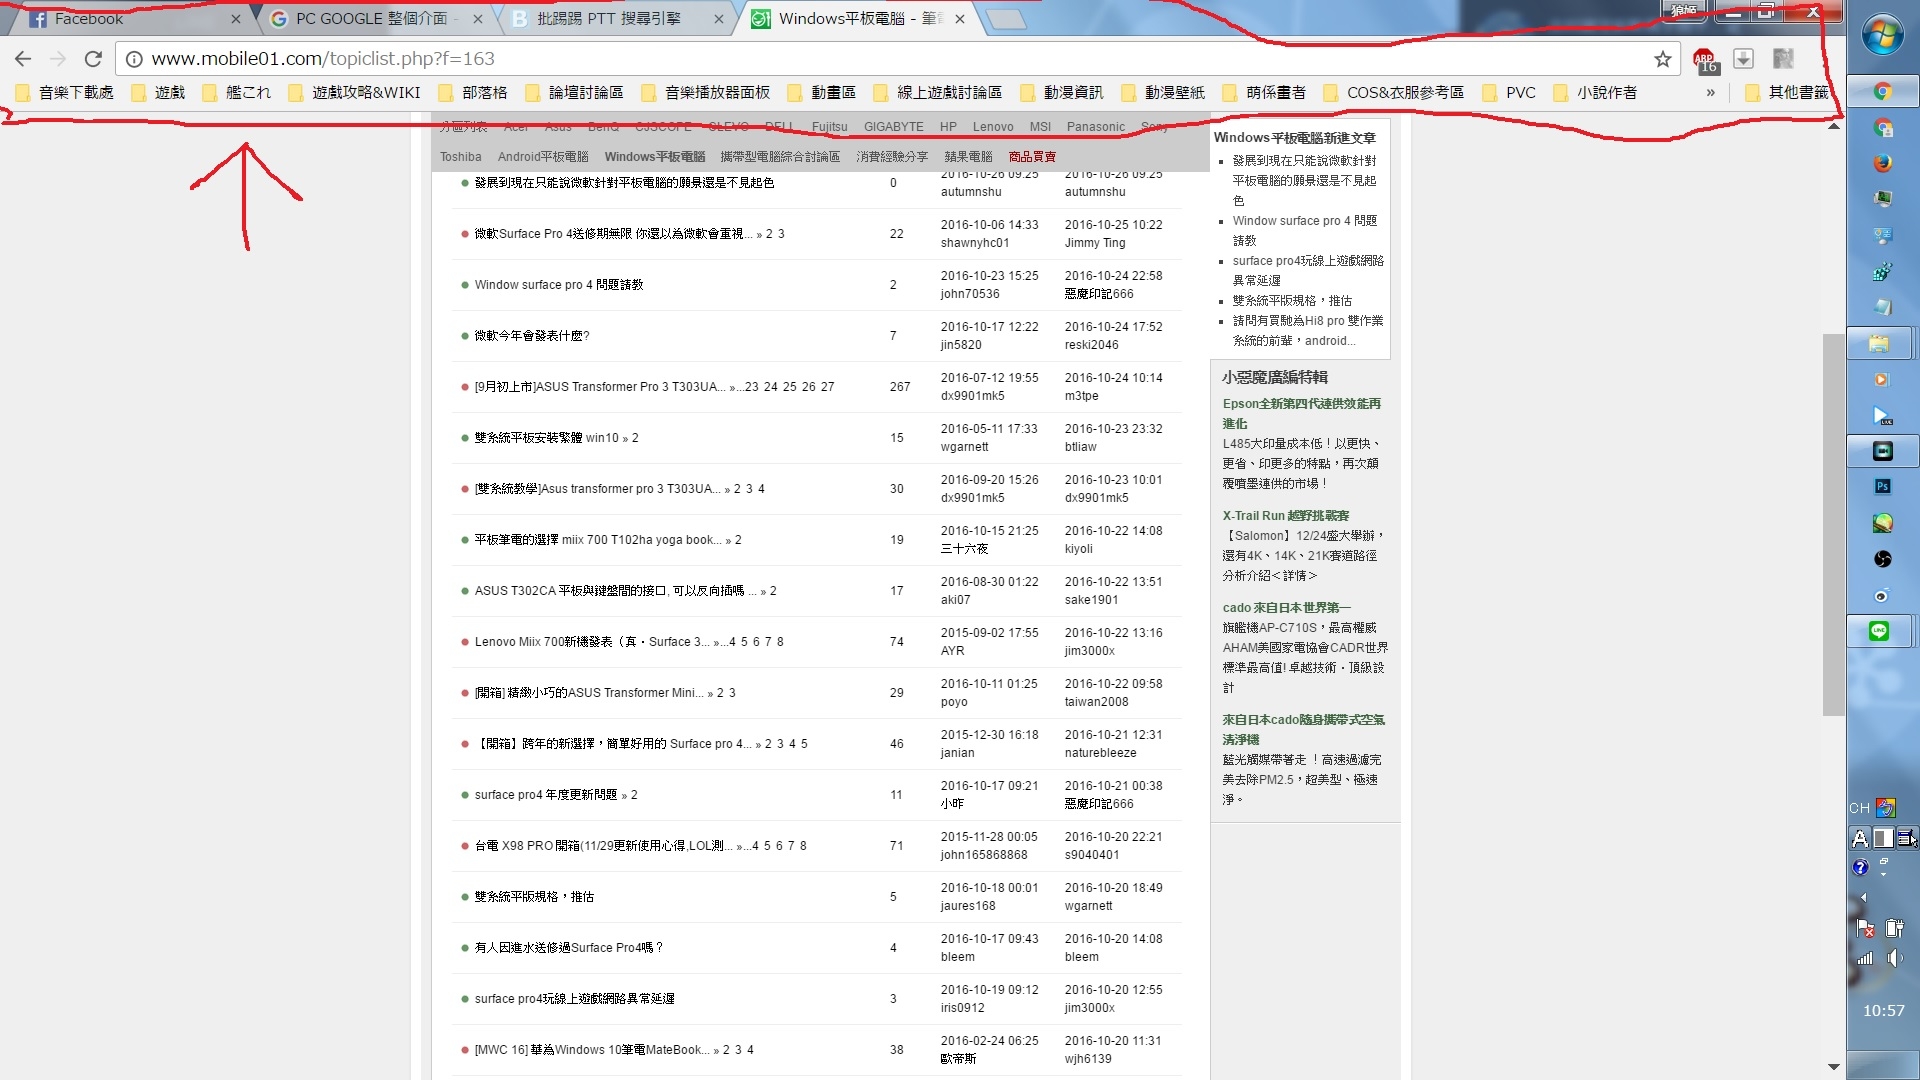The image size is (1920, 1080).
Task: Open the 蘋果電腦 forum category
Action: click(x=968, y=157)
